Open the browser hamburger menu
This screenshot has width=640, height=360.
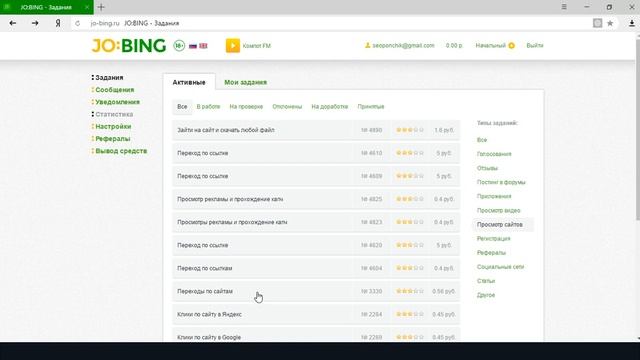click(564, 7)
